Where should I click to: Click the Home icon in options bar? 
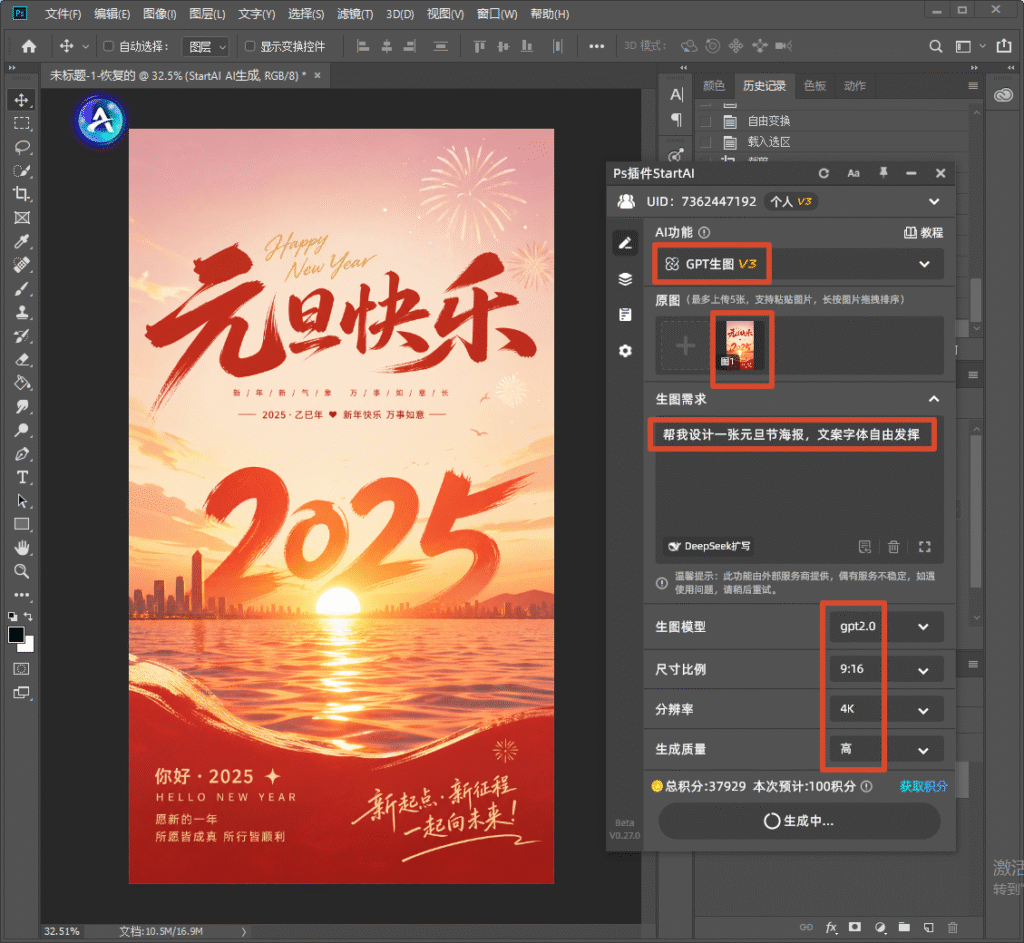(29, 46)
